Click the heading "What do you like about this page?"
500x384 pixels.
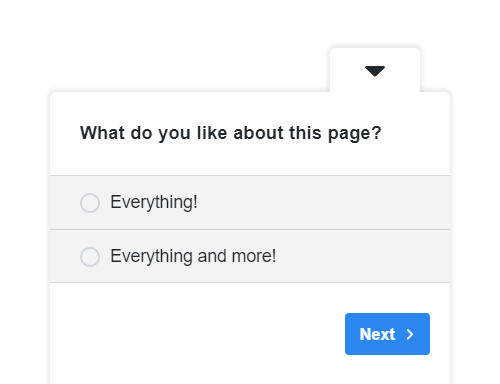pos(230,133)
